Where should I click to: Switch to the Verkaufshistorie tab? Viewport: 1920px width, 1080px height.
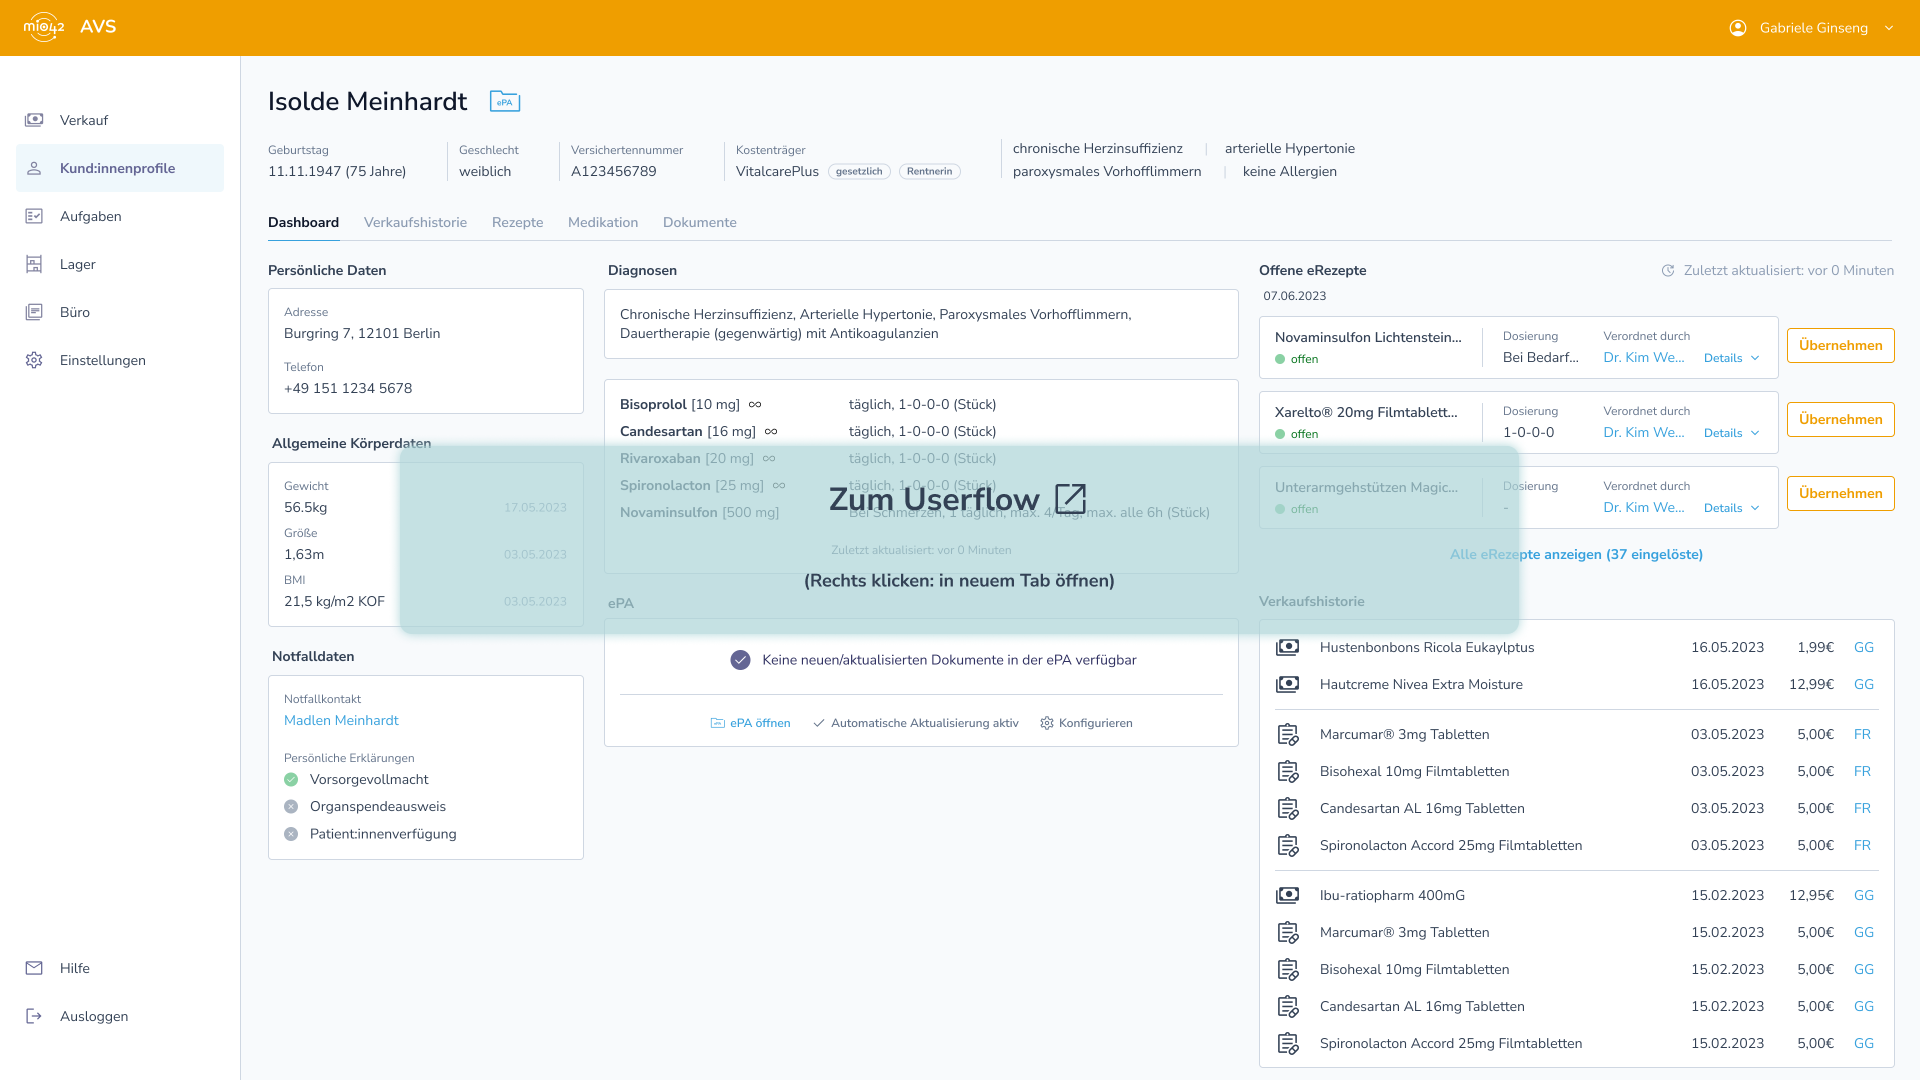click(x=415, y=222)
